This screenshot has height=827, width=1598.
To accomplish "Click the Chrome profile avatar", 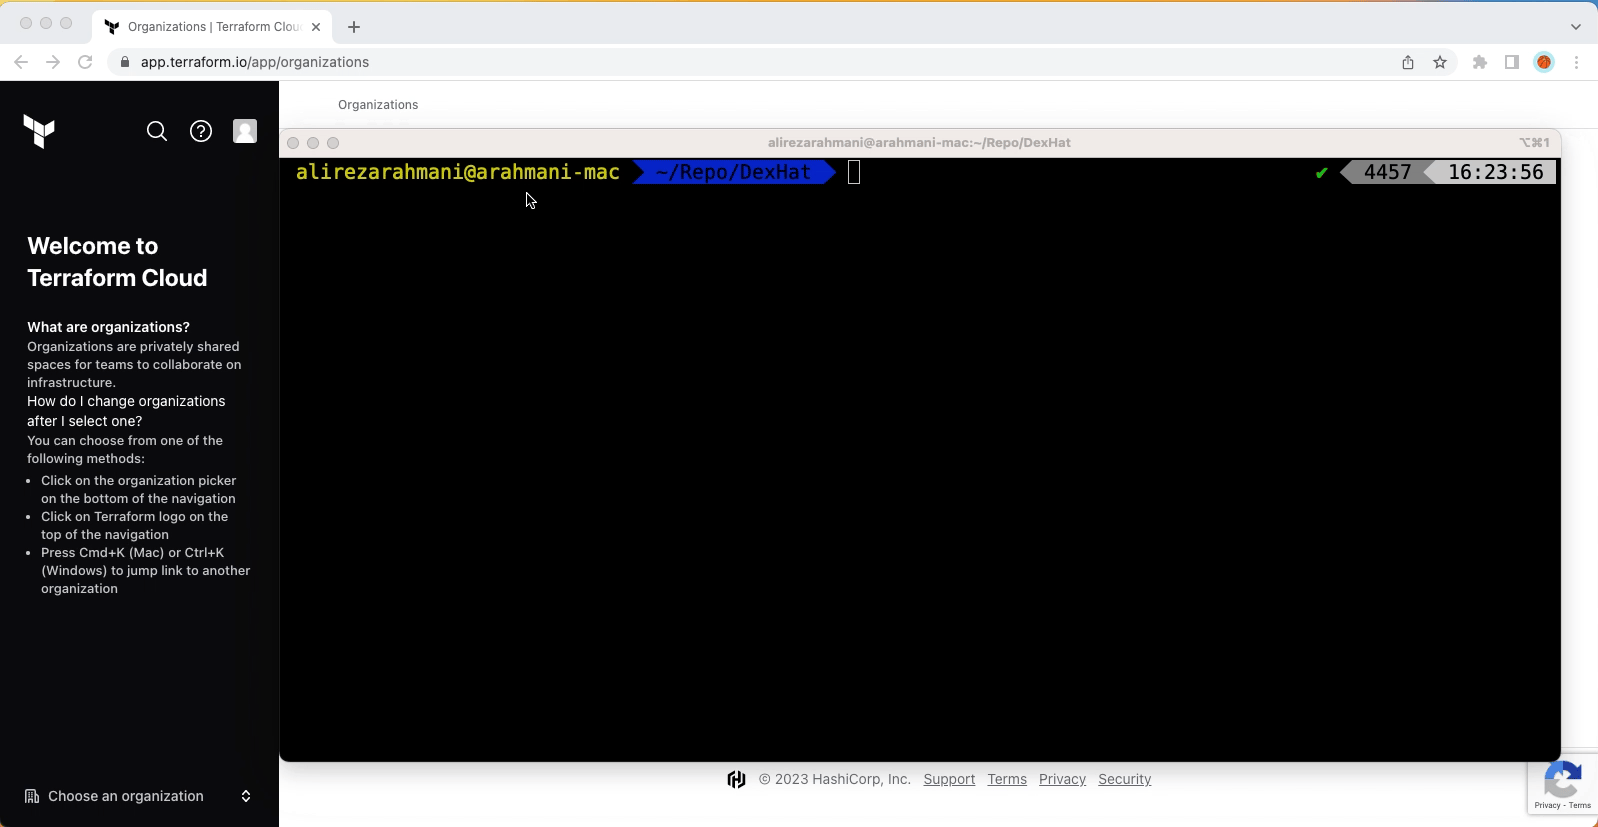I will [x=1544, y=62].
